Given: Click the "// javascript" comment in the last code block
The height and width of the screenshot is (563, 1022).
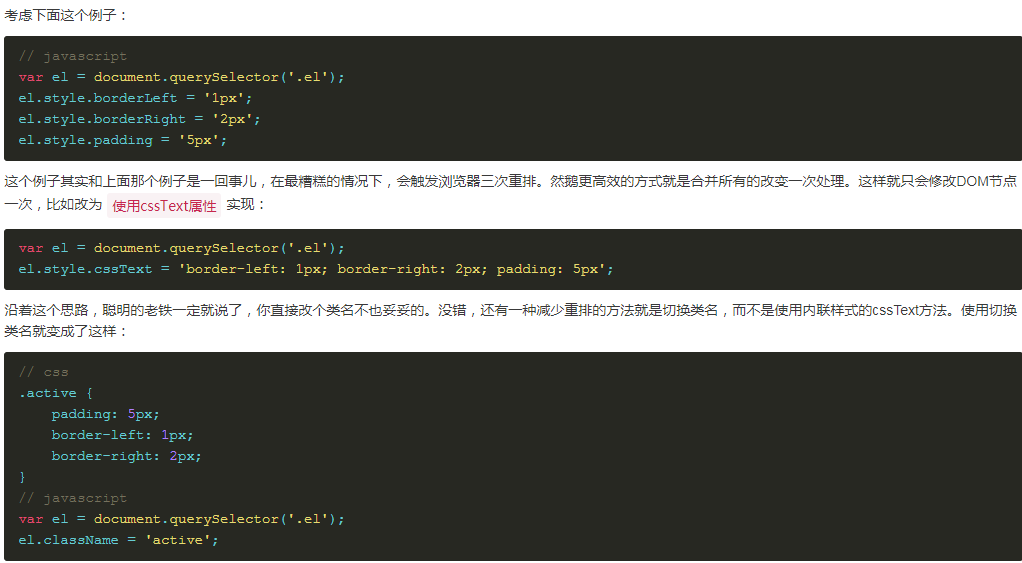Looking at the screenshot, I should [x=72, y=498].
